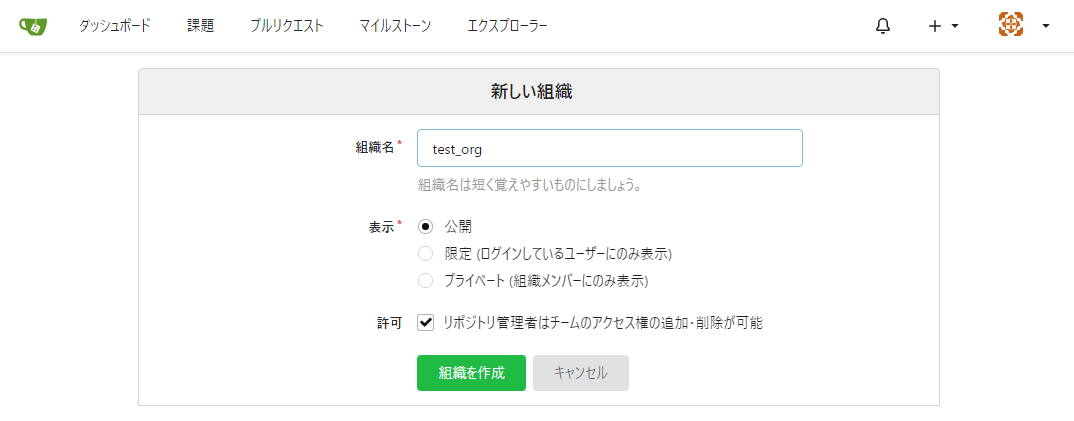Expand the user profile dropdown arrow
1074x421 pixels.
(1046, 26)
